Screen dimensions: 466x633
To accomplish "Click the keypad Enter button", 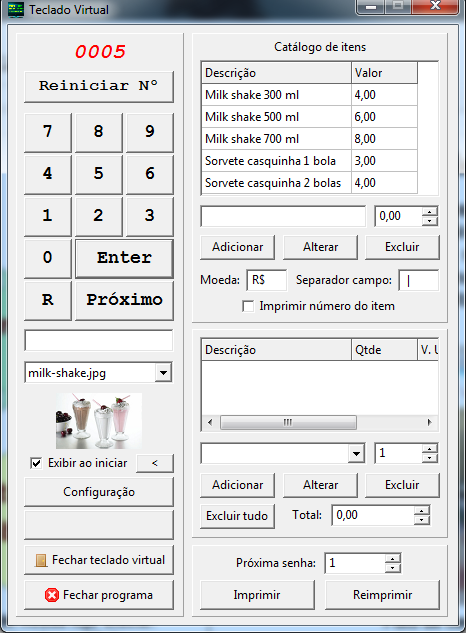I will coord(124,258).
